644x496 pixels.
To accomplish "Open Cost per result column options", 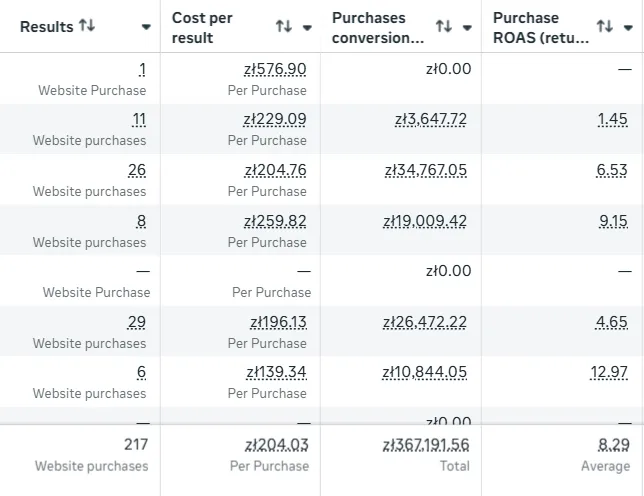I will click(x=307, y=28).
